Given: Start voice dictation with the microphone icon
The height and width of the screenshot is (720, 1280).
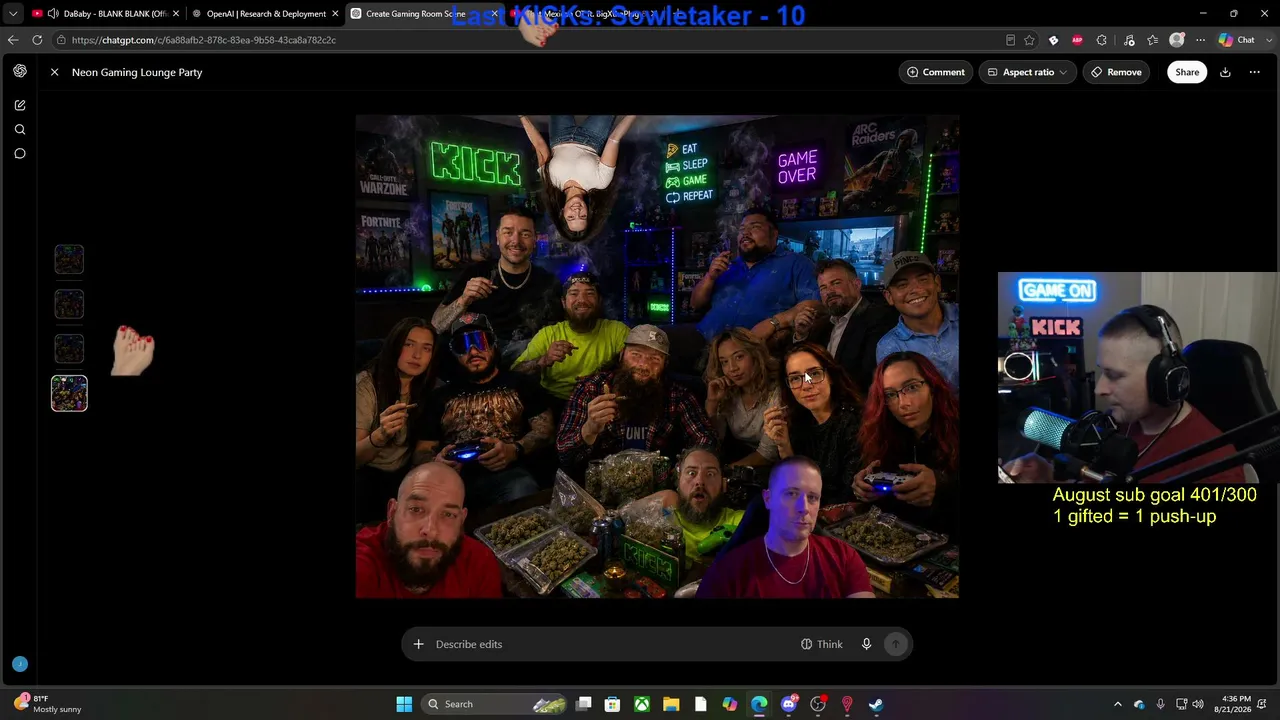Looking at the screenshot, I should 867,644.
